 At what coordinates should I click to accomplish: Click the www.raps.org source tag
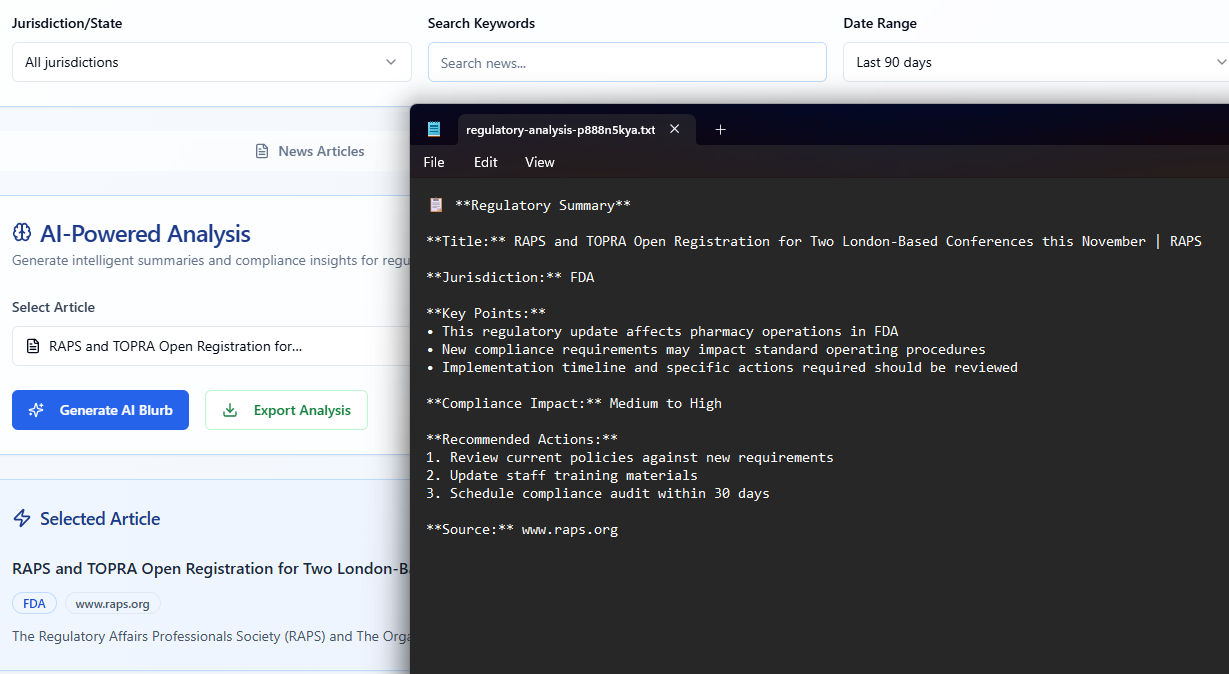(x=112, y=604)
